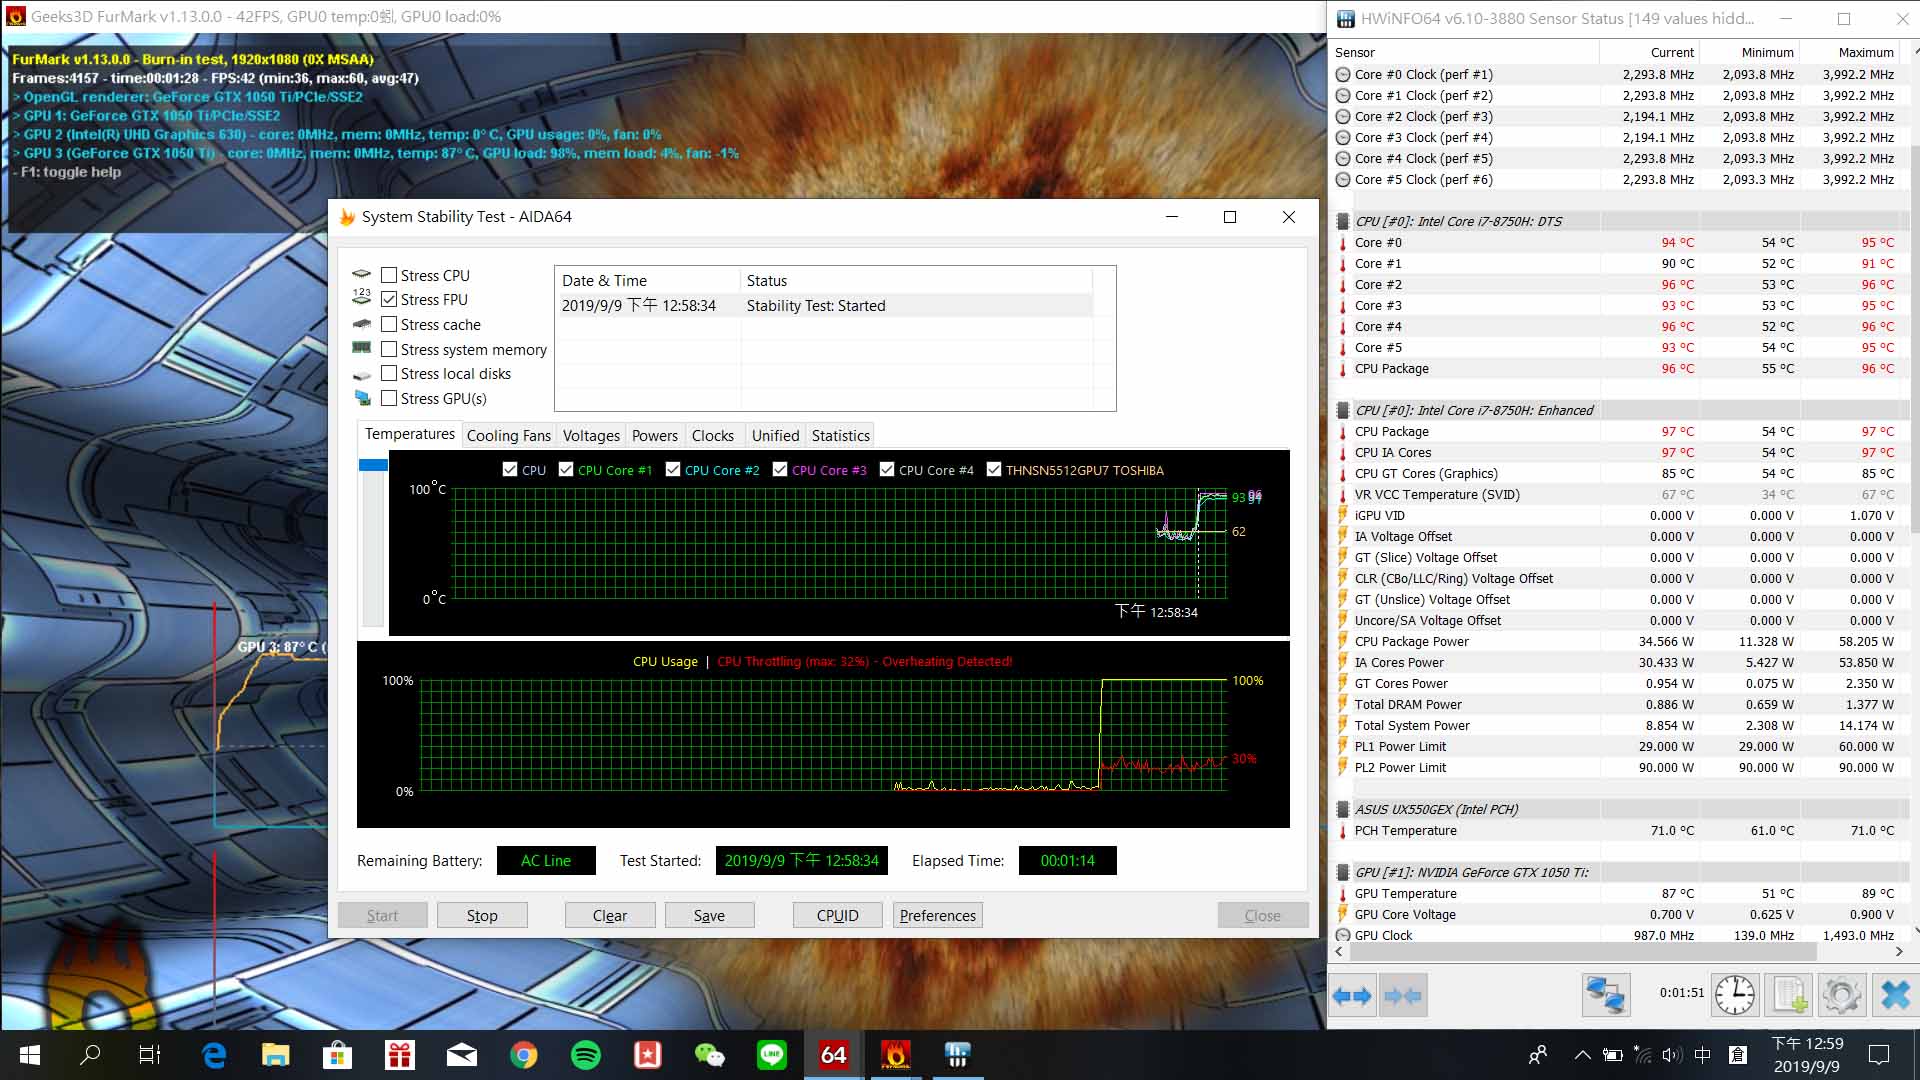This screenshot has height=1080, width=1920.
Task: Open the Cooling Fans tab
Action: pyautogui.click(x=509, y=436)
